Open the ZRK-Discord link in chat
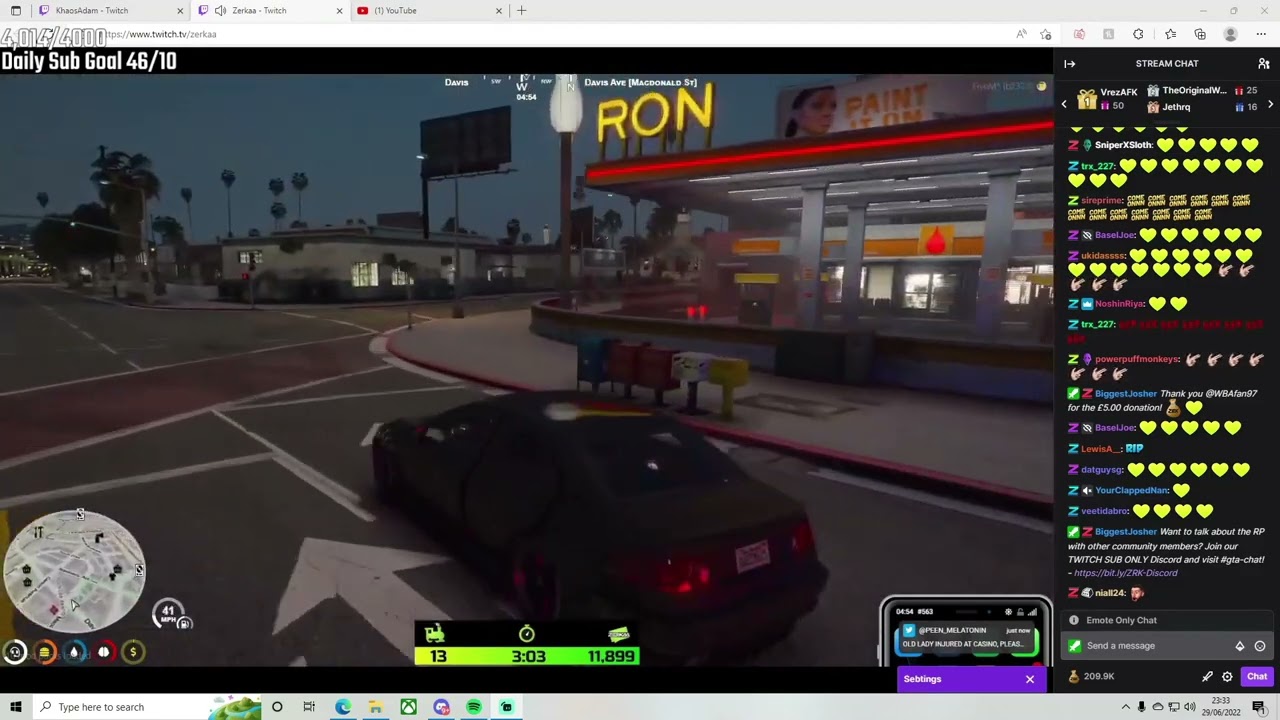The image size is (1280, 720). (x=1125, y=573)
